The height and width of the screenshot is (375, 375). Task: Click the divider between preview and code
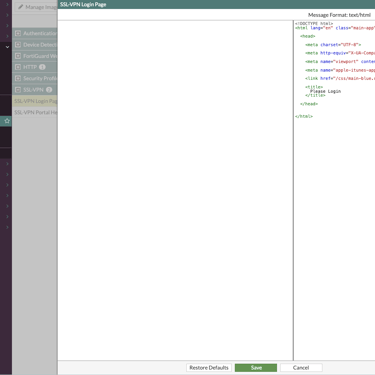[293, 190]
